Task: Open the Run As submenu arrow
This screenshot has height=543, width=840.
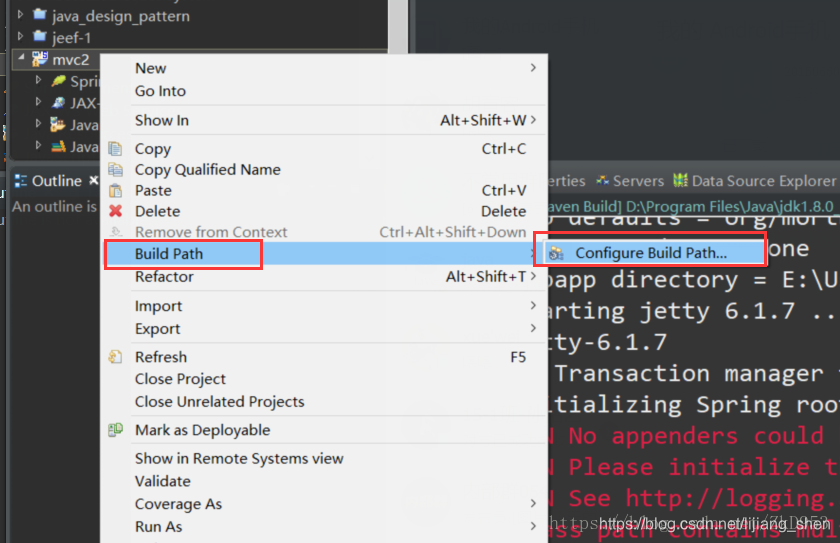Action: point(533,526)
